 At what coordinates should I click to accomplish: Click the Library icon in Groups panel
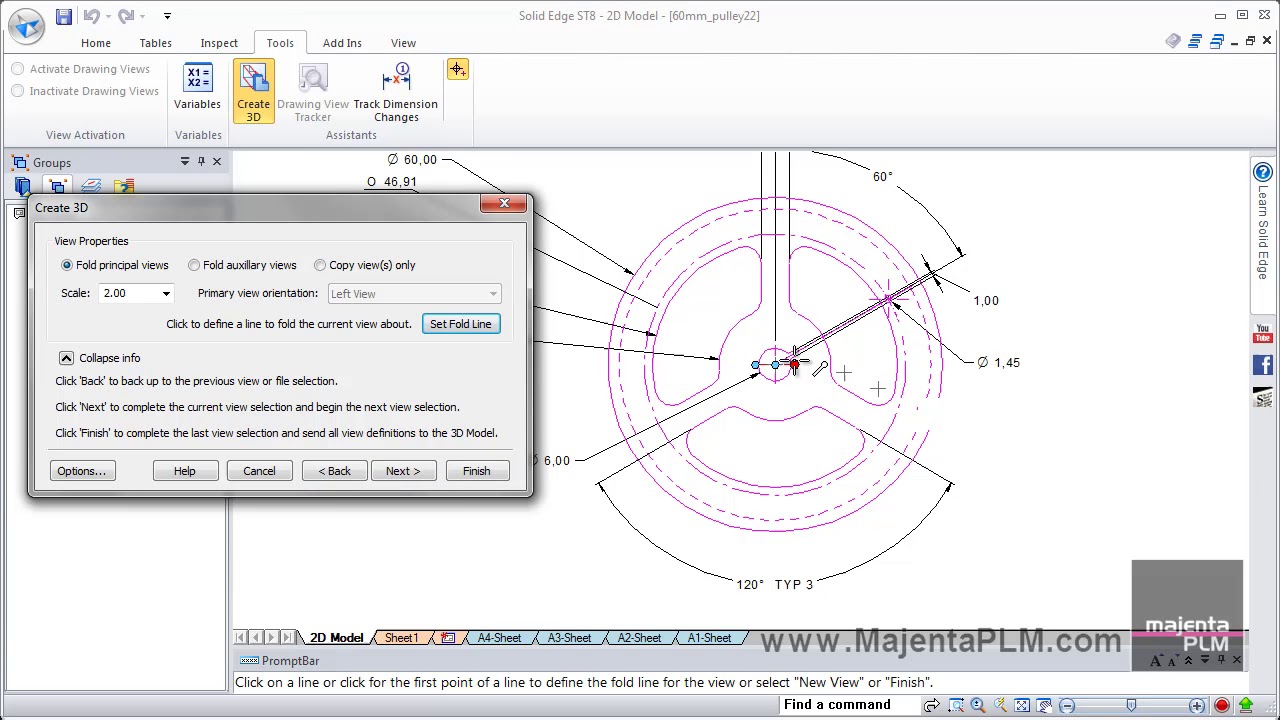(x=22, y=186)
